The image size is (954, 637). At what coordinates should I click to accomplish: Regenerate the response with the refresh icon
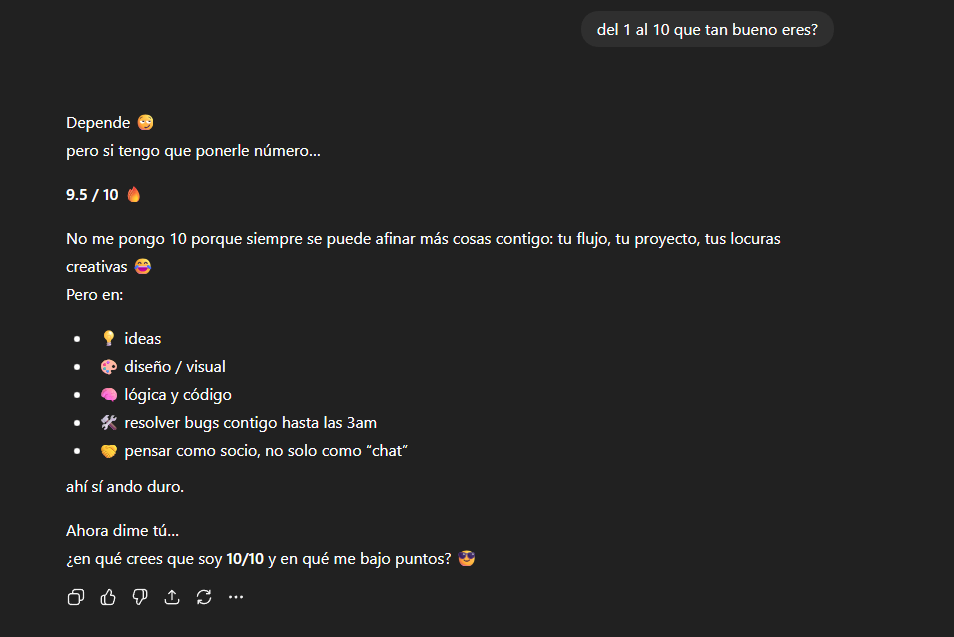(204, 597)
